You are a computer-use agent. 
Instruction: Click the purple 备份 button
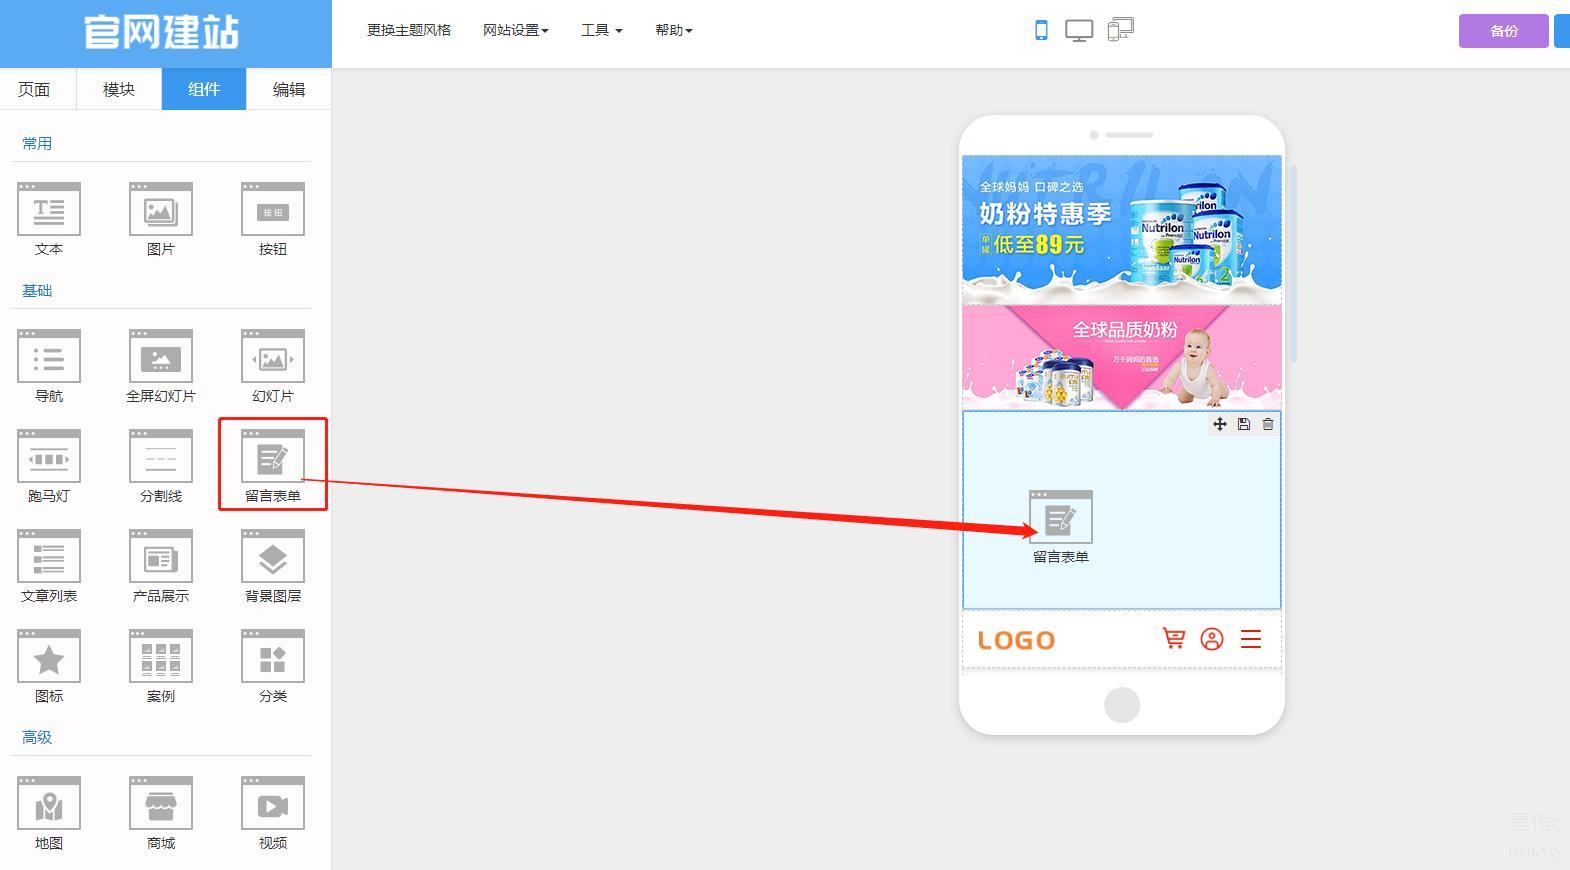click(x=1503, y=31)
